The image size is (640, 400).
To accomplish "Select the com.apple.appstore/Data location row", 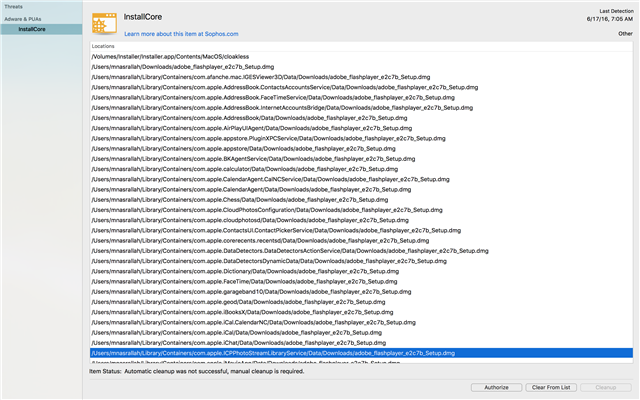I will coord(361,149).
